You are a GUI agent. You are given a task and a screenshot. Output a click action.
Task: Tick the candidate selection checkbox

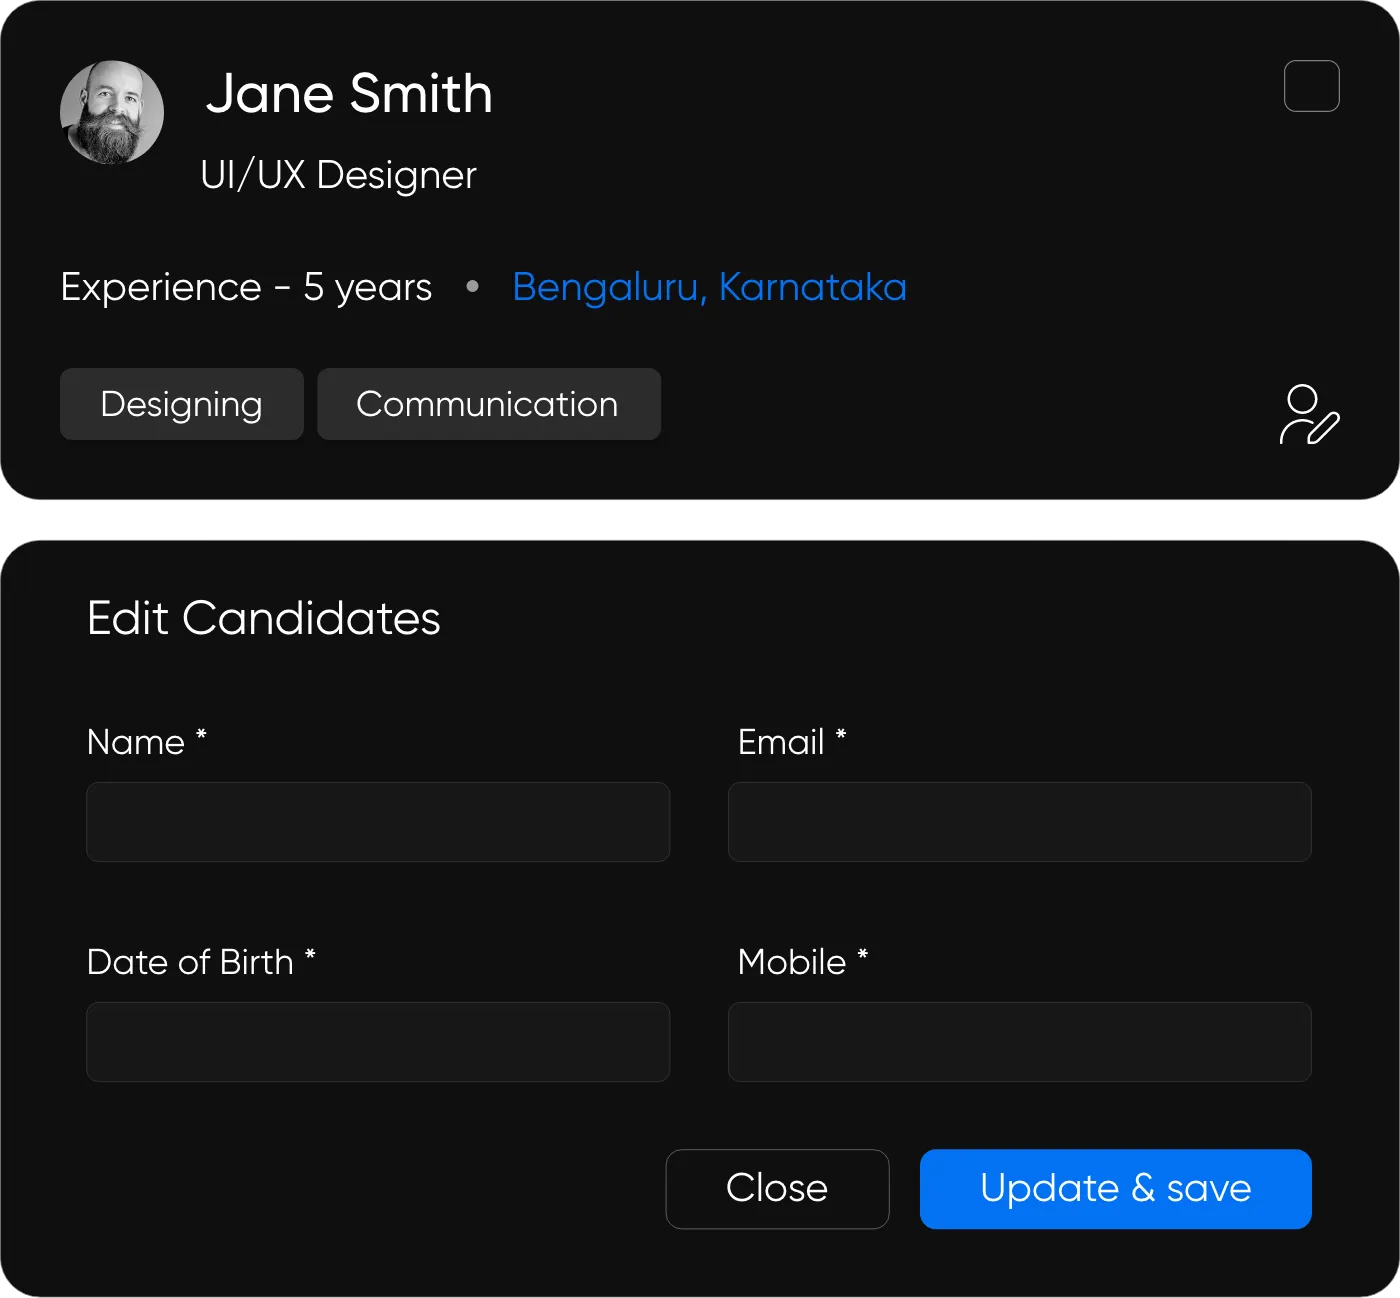(x=1311, y=86)
